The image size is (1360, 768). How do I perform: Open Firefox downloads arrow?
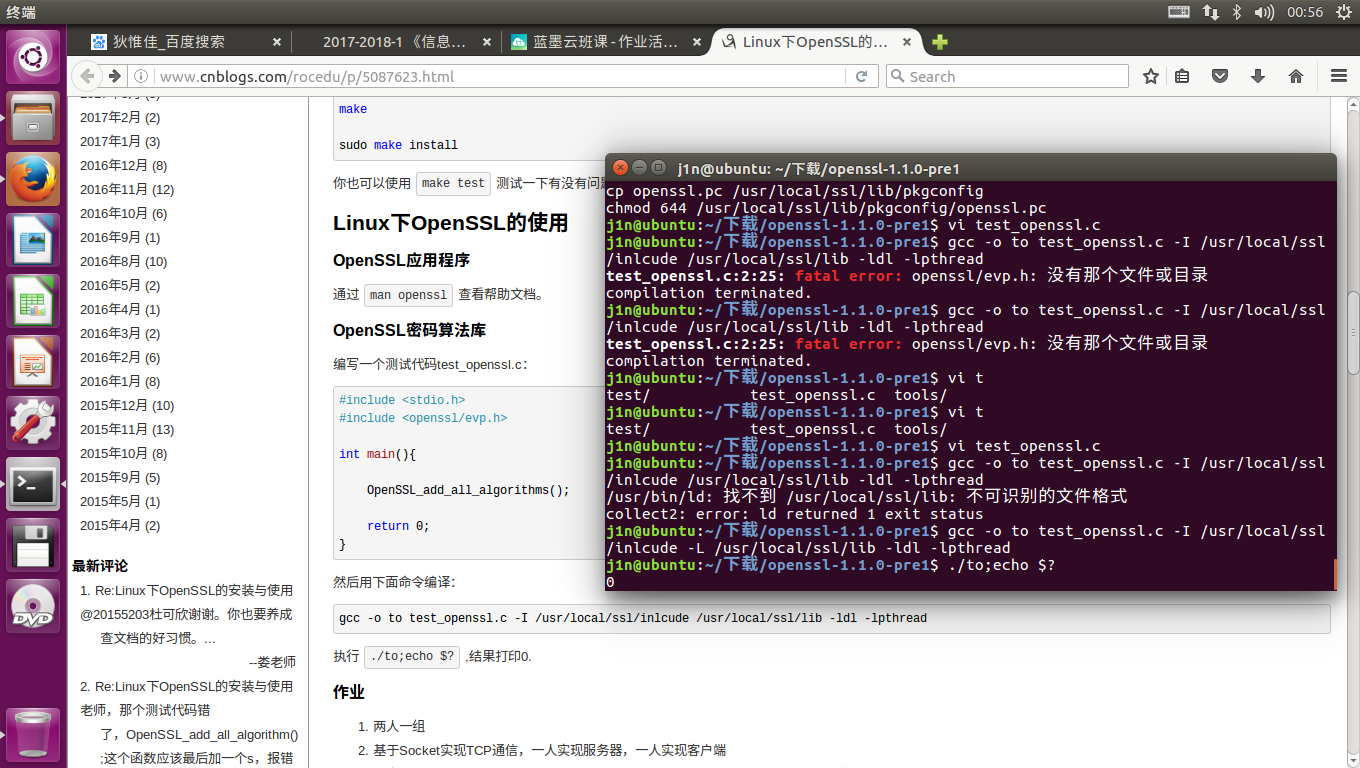pyautogui.click(x=1258, y=76)
